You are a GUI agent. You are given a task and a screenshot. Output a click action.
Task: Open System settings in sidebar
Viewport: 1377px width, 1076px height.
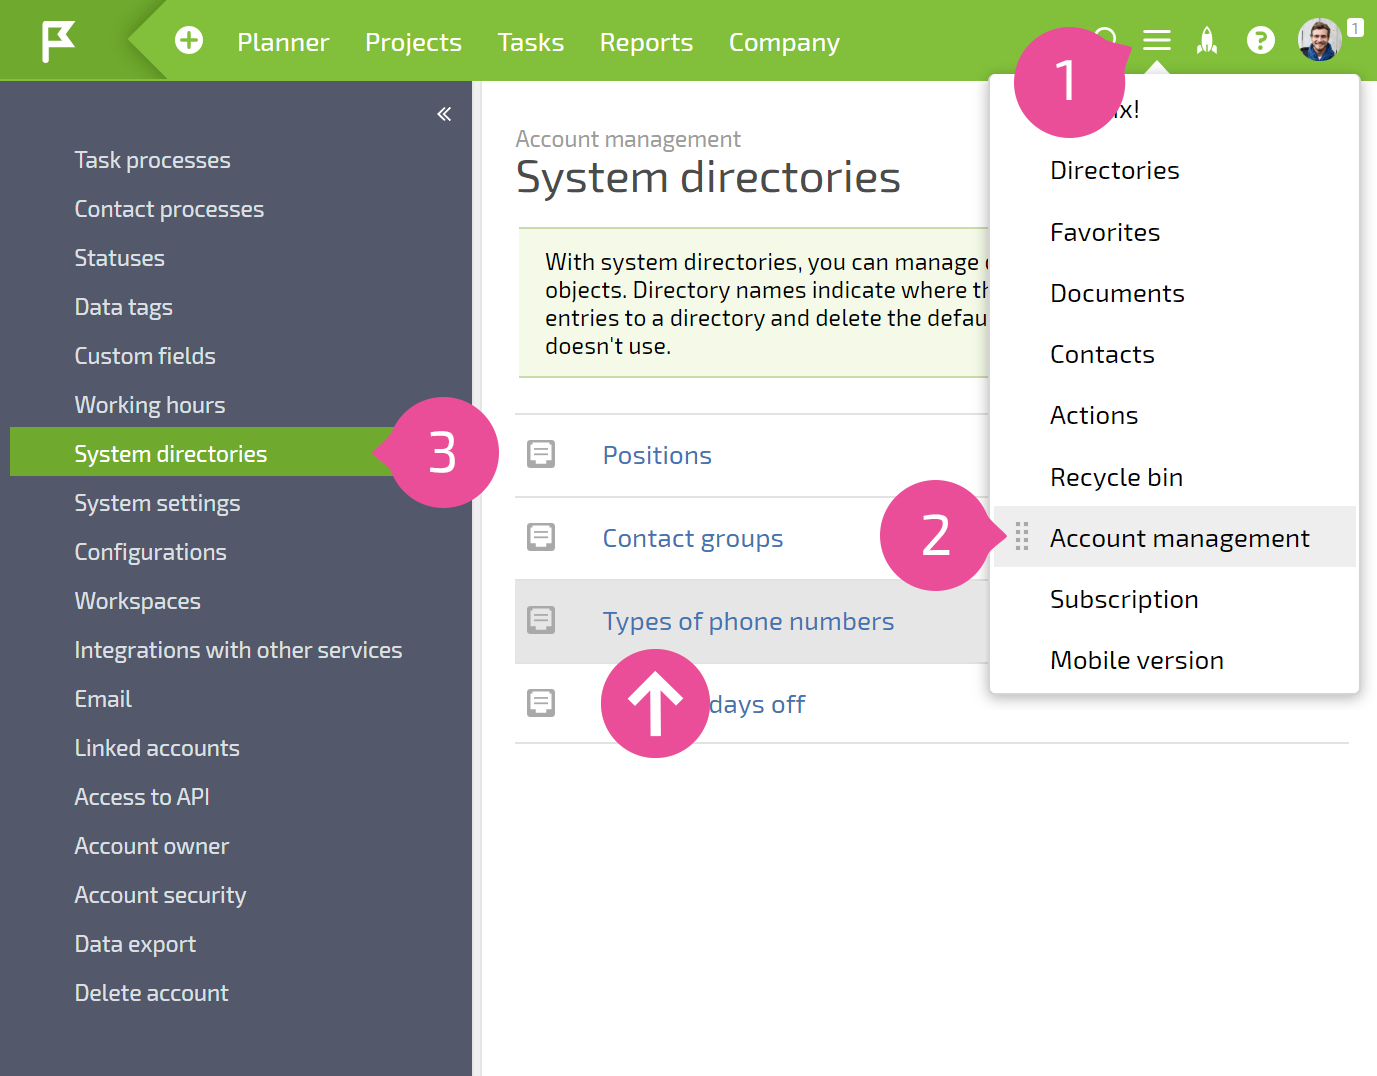tap(157, 503)
